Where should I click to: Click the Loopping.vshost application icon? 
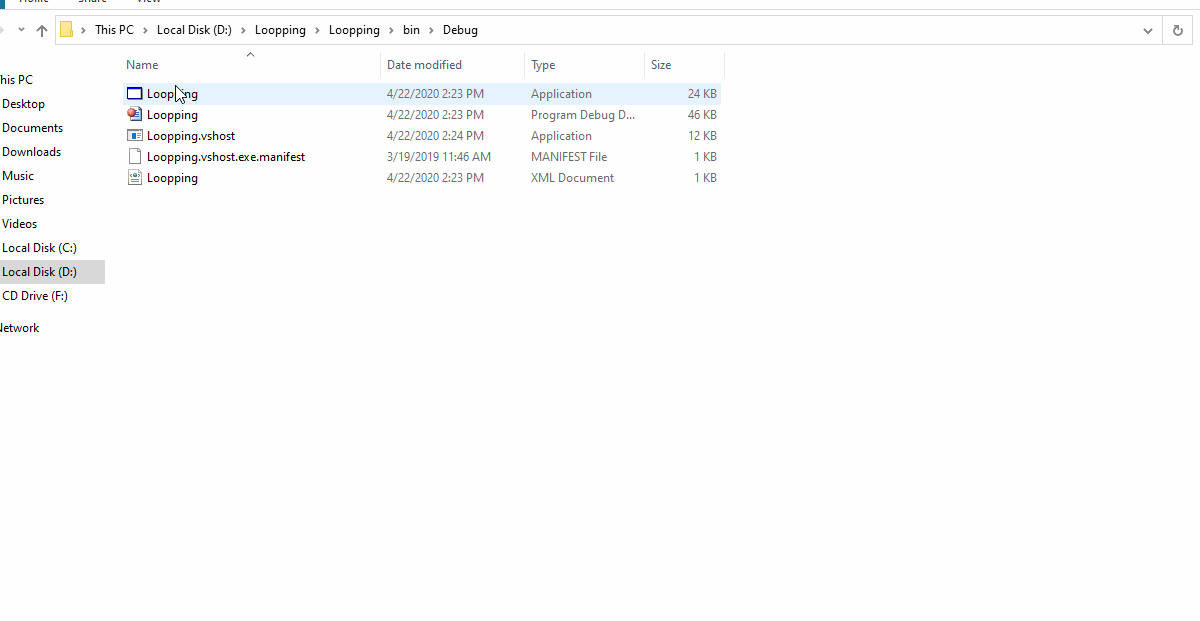coord(135,136)
